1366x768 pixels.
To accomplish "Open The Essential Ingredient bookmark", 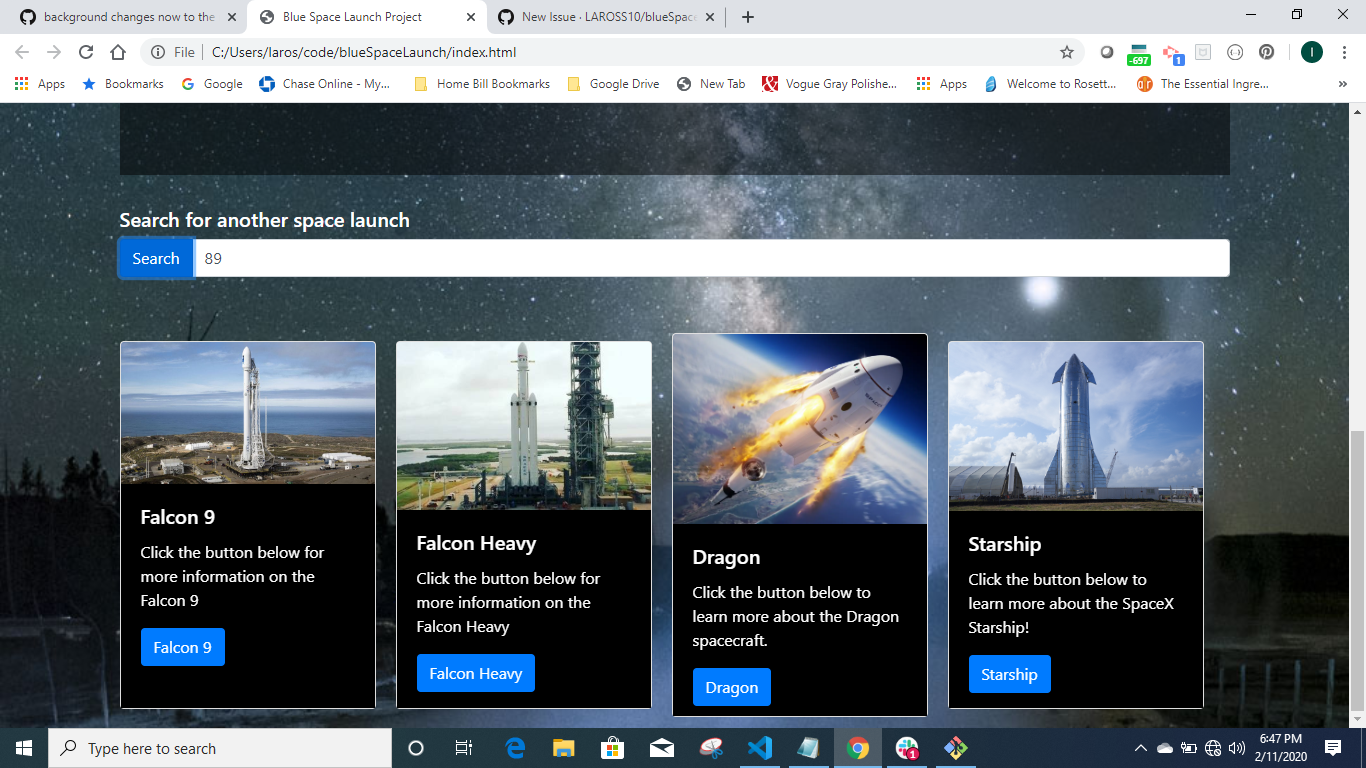I will tap(1203, 84).
